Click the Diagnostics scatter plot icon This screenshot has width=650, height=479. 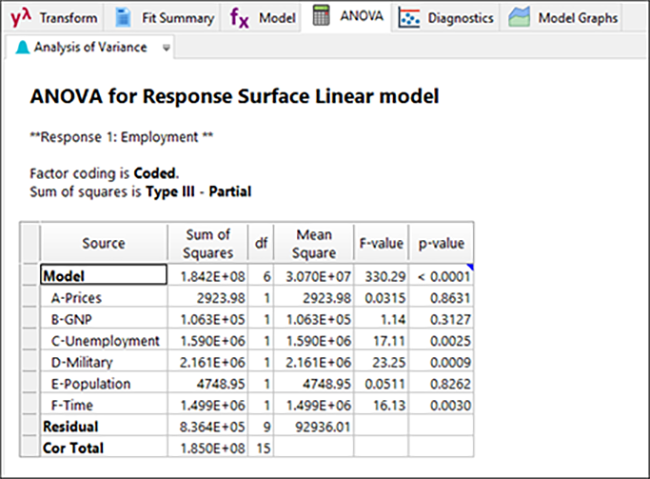tap(408, 18)
